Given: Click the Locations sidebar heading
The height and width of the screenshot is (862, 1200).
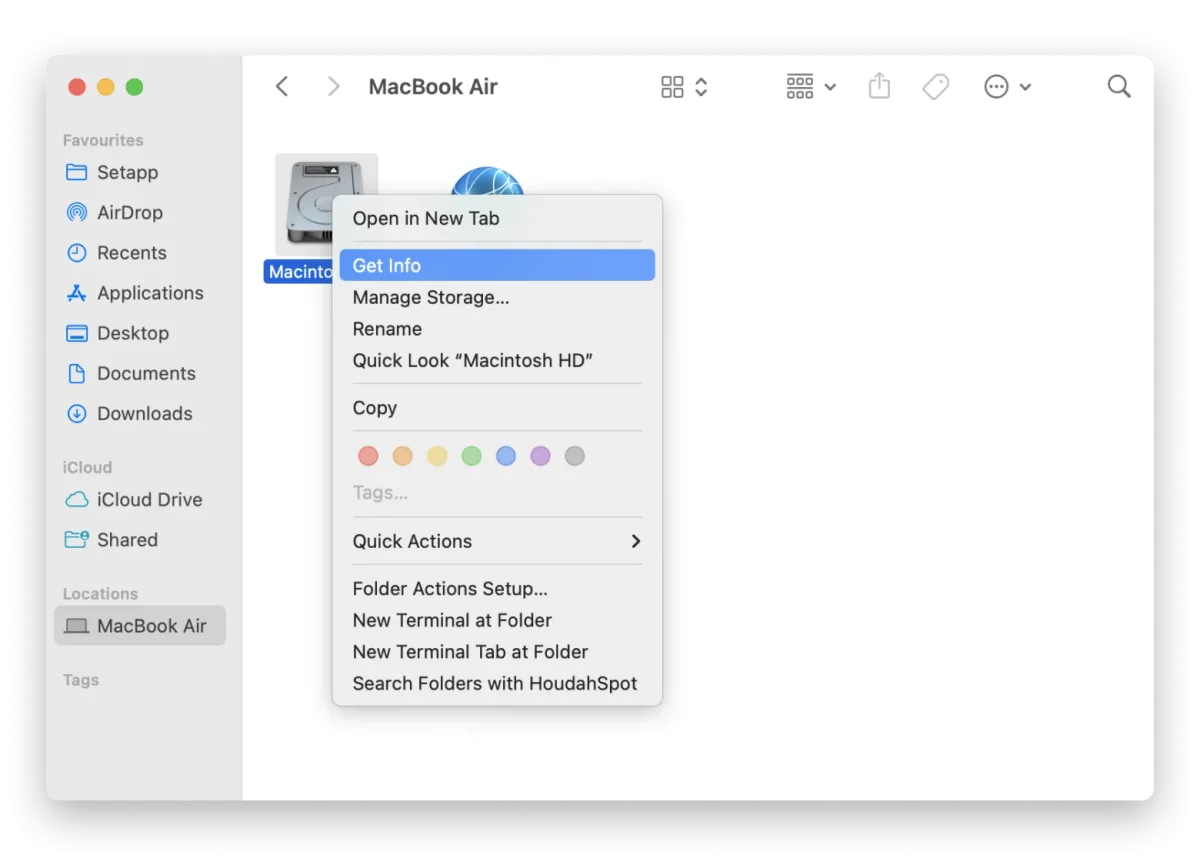Looking at the screenshot, I should [100, 593].
